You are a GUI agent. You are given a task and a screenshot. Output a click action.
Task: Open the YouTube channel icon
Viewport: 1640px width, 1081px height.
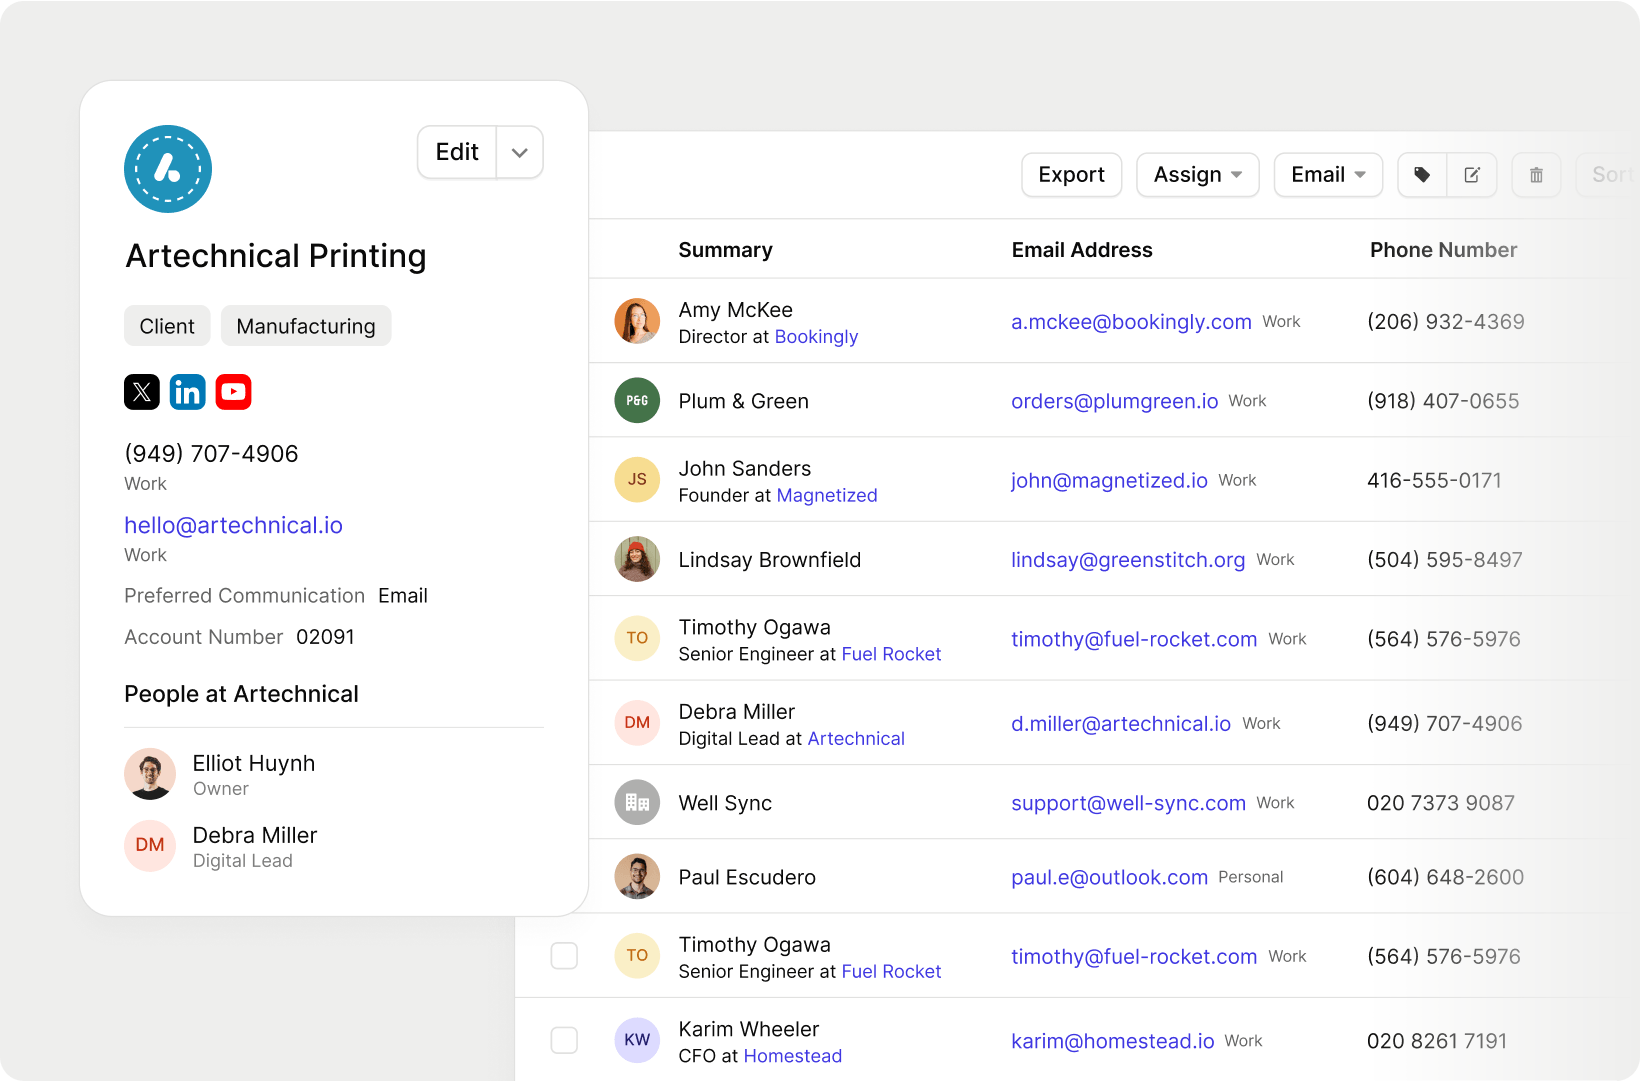[234, 392]
